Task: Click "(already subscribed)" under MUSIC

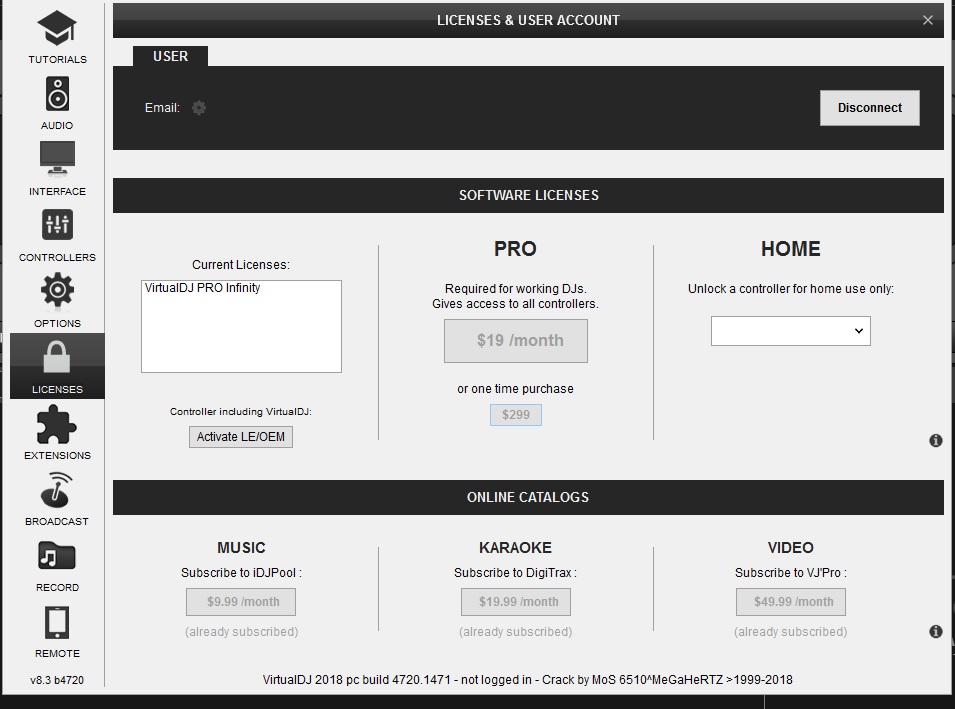Action: 241,632
